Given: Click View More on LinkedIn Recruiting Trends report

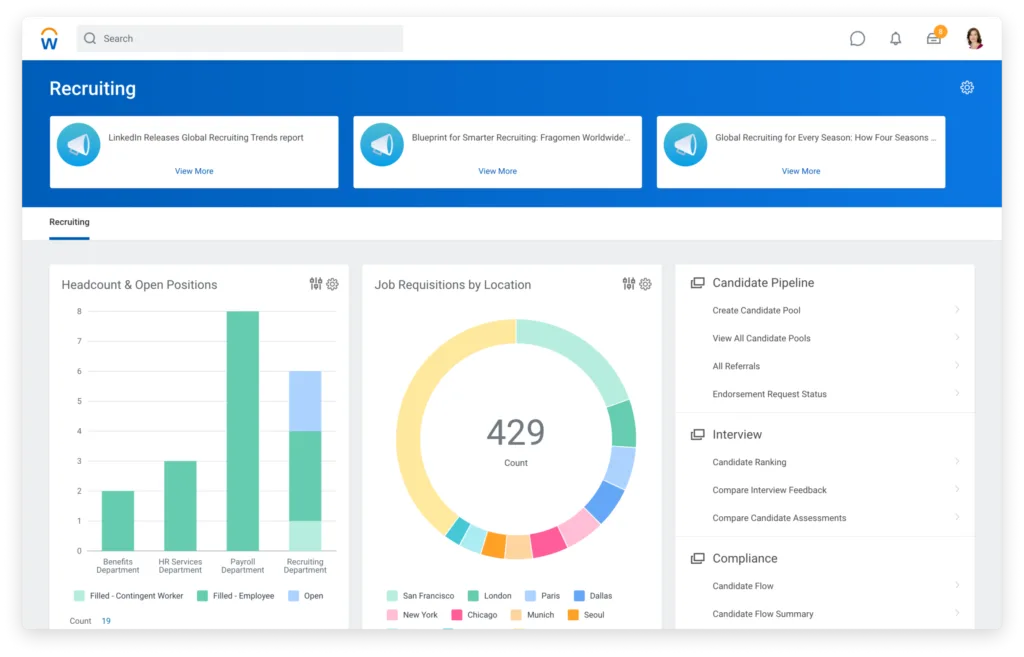Looking at the screenshot, I should tap(193, 171).
